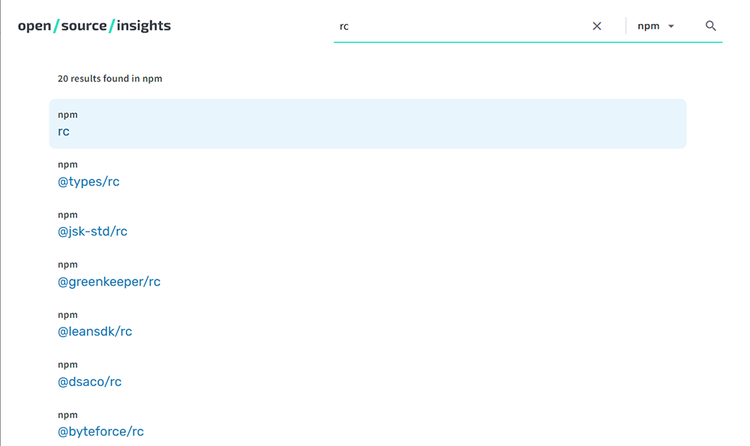Open the '@types/rc' package result
Viewport: 750px width, 446px height.
(88, 181)
